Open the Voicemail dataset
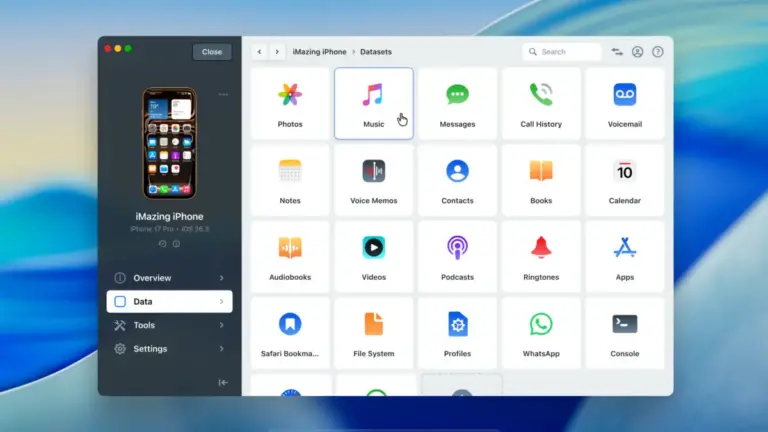768x432 pixels. [625, 103]
